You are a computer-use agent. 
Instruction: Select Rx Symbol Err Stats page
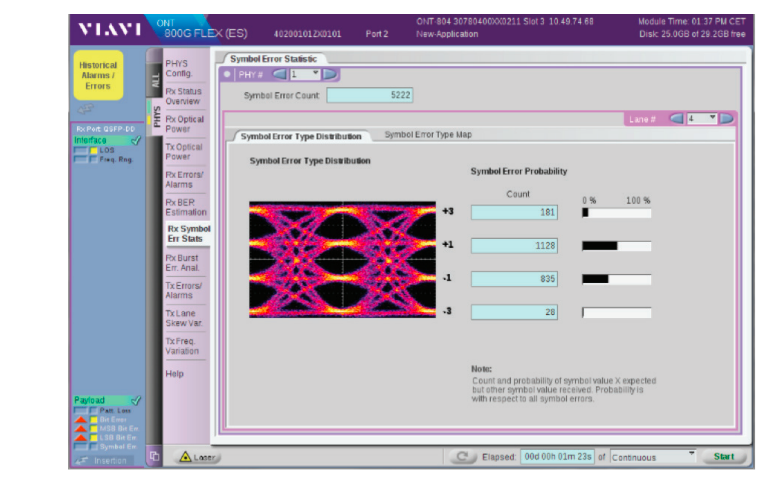tap(188, 234)
